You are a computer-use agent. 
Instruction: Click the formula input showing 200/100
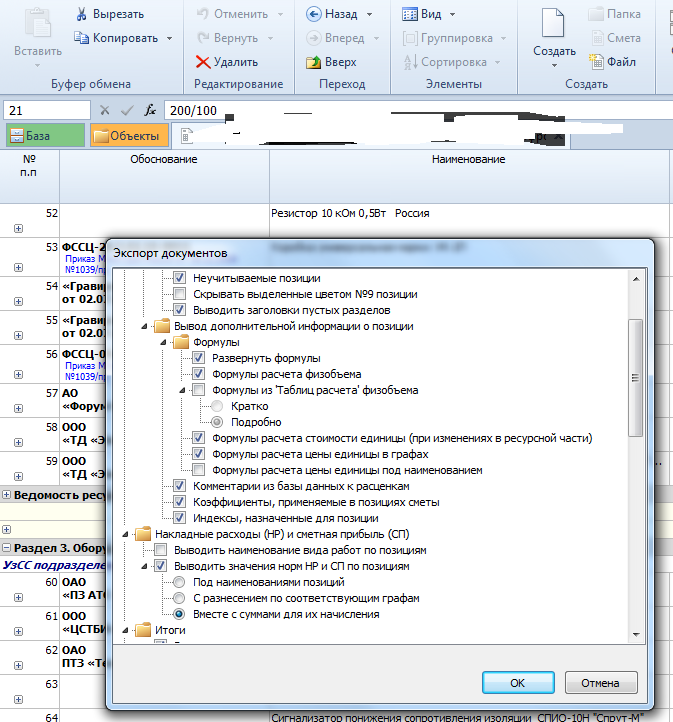[417, 111]
